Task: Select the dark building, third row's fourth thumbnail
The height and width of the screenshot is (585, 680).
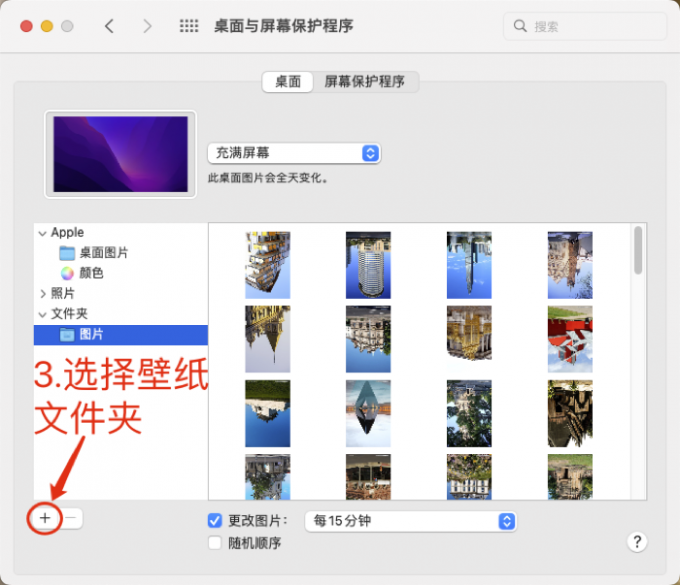Action: point(570,413)
